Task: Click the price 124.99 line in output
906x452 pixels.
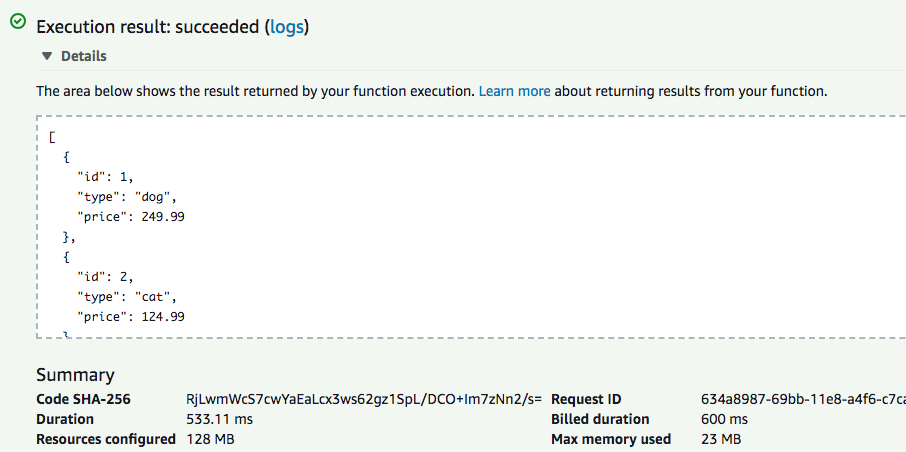Action: 131,316
